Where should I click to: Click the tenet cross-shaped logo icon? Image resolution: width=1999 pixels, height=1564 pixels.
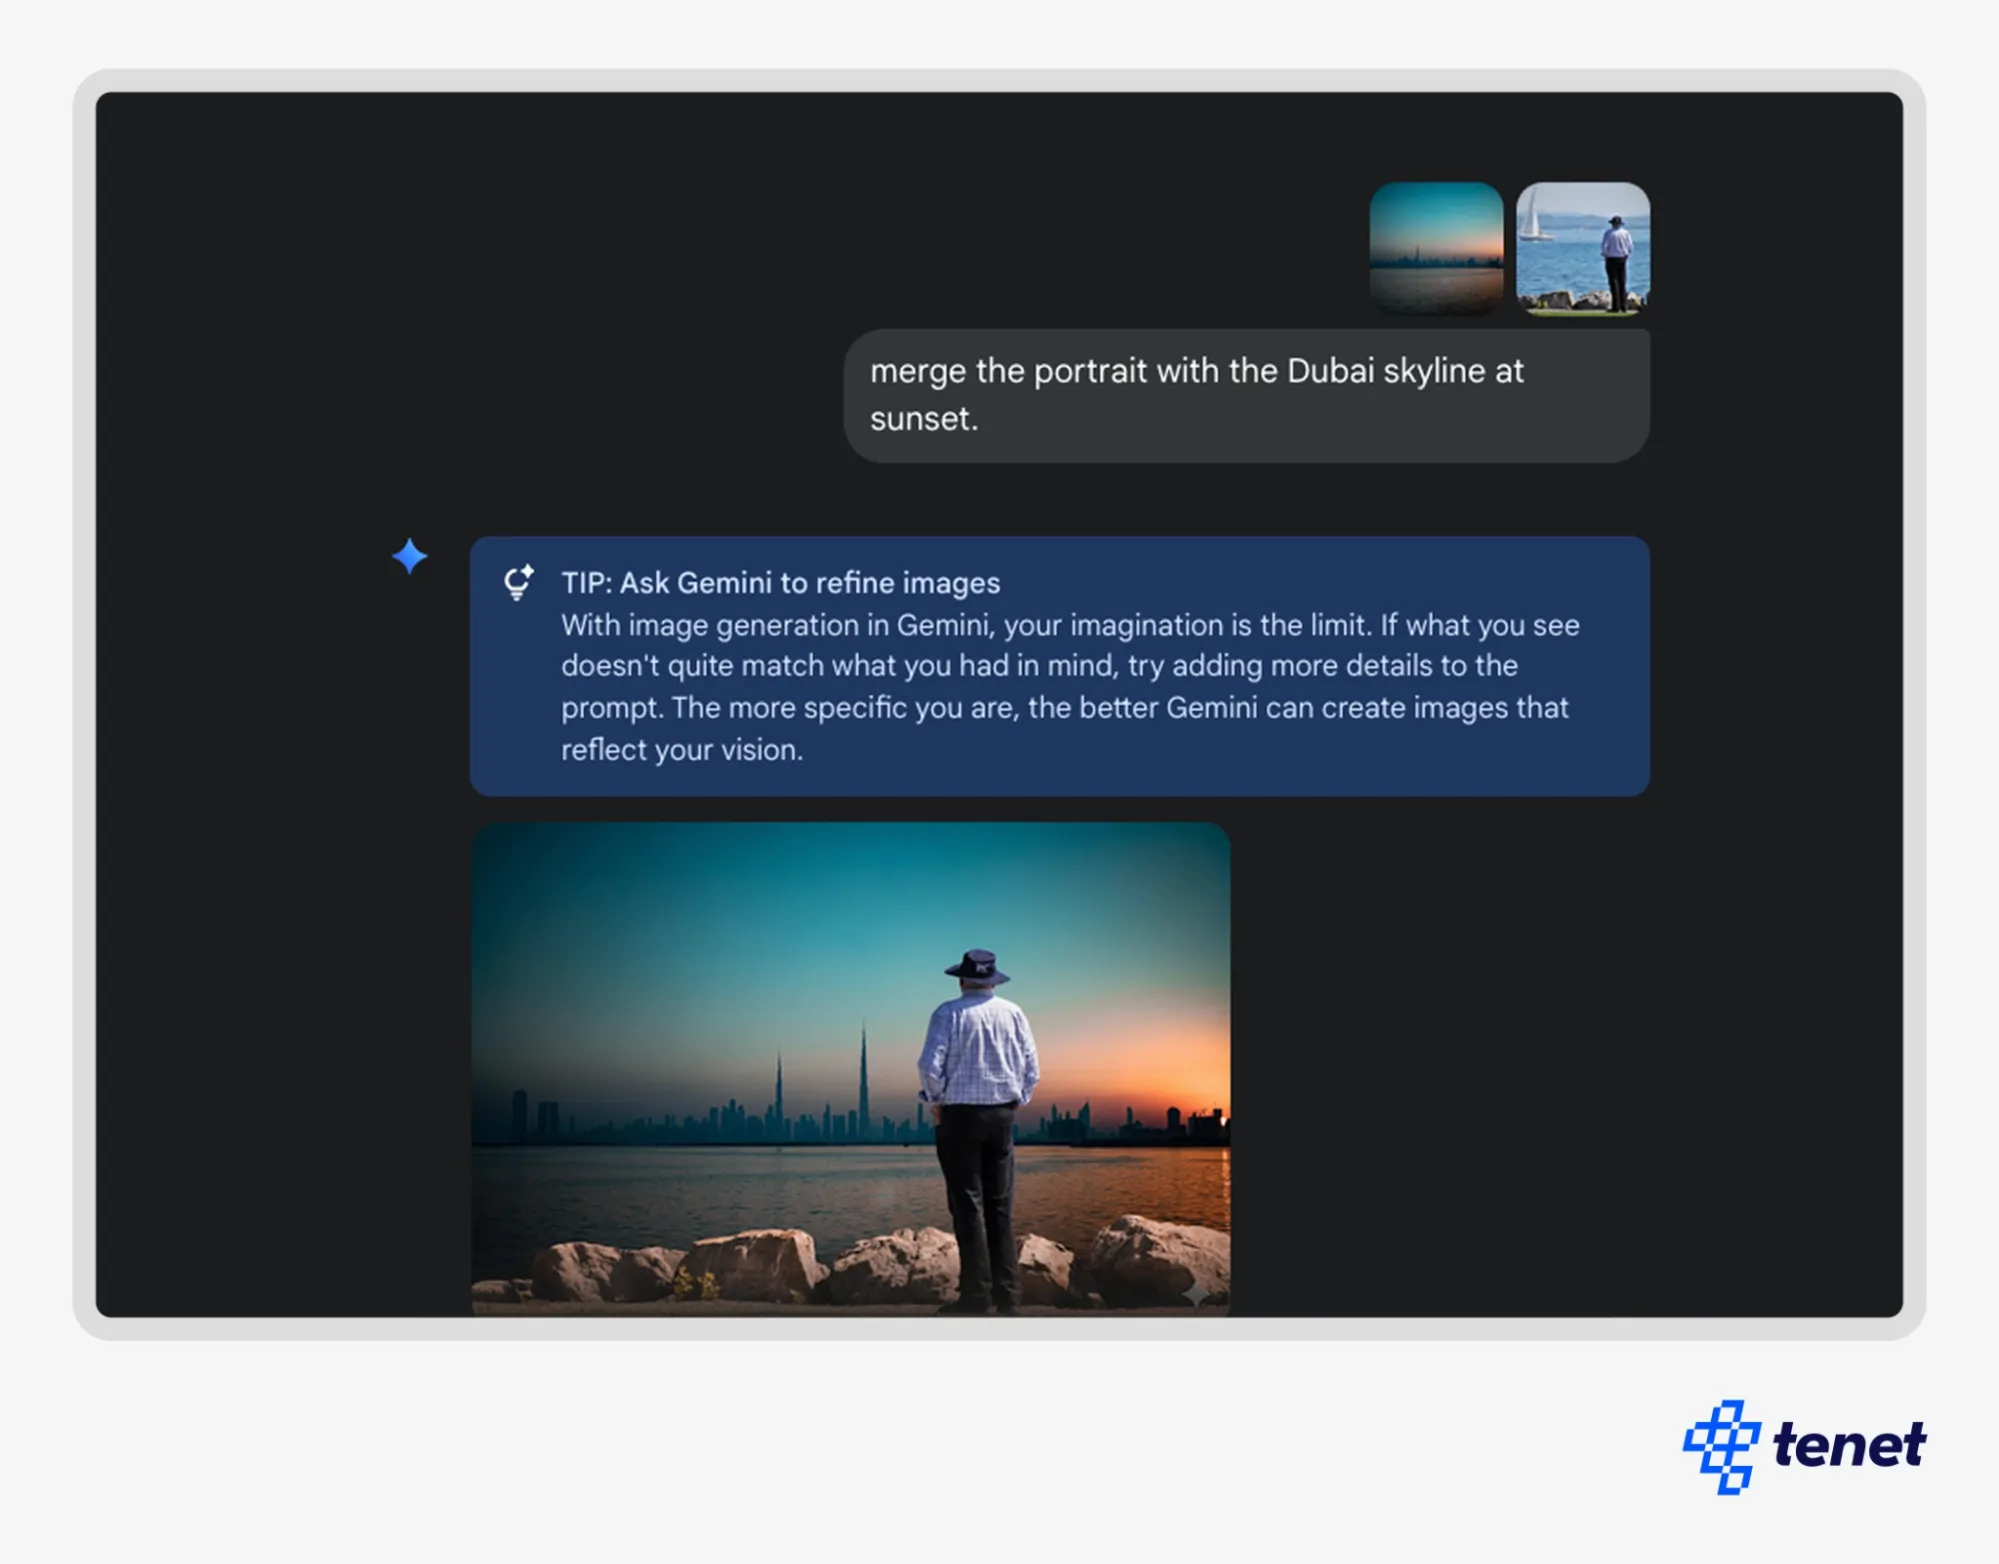coord(1721,1446)
